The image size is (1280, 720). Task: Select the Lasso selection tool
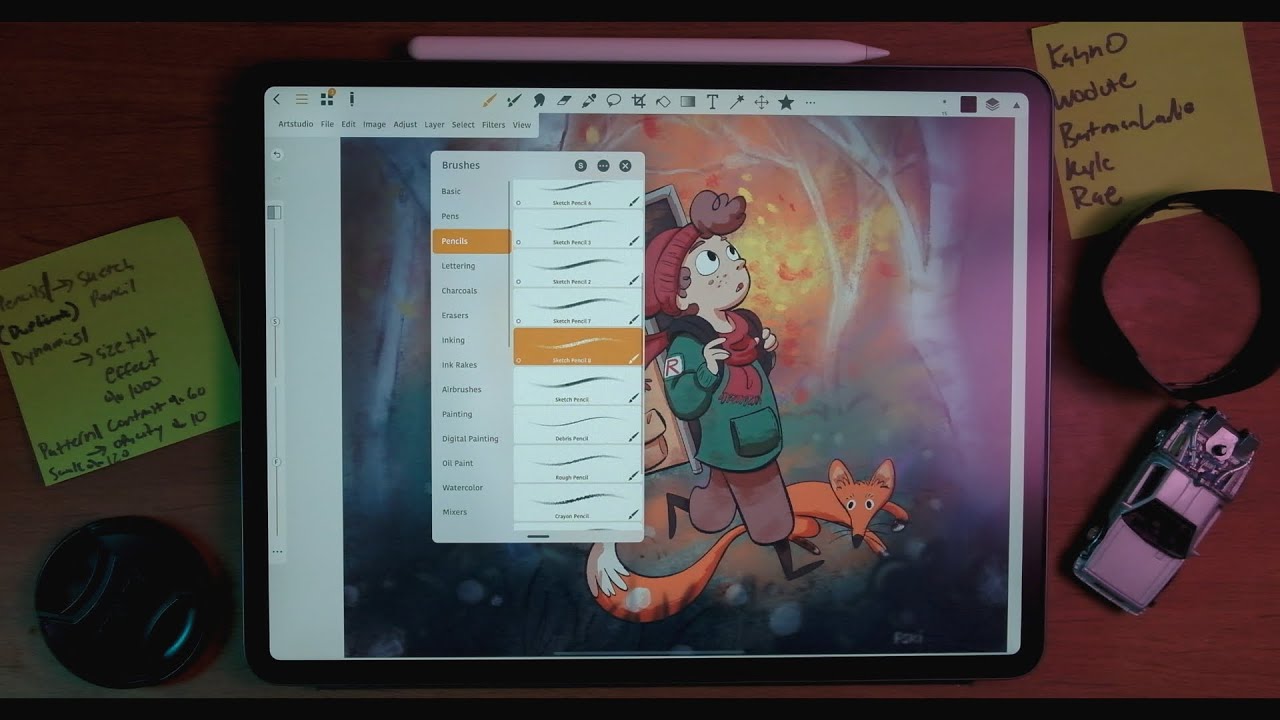point(614,101)
